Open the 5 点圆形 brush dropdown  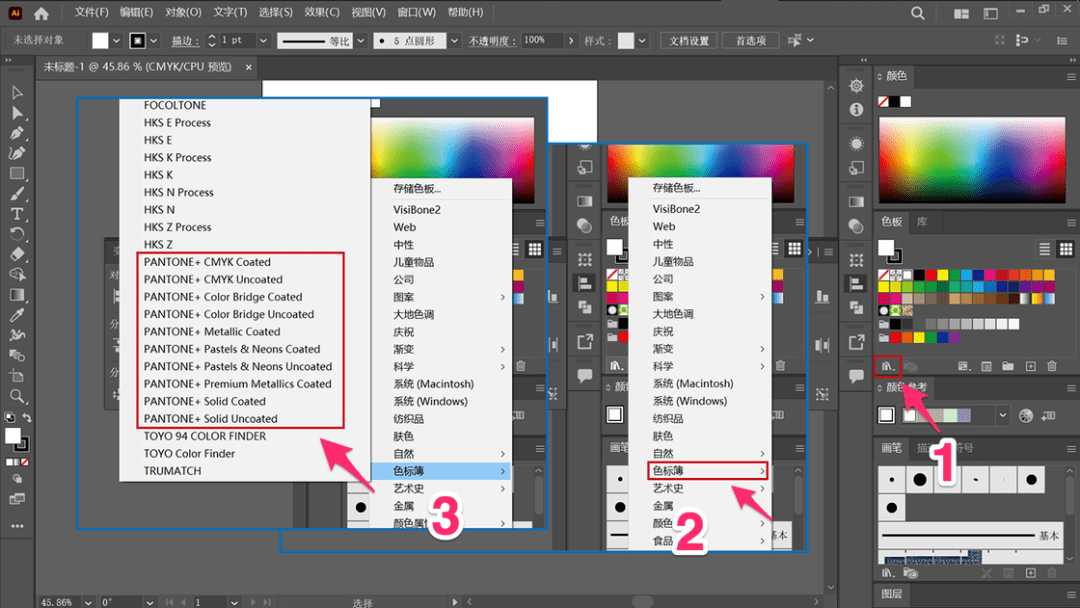click(x=454, y=41)
